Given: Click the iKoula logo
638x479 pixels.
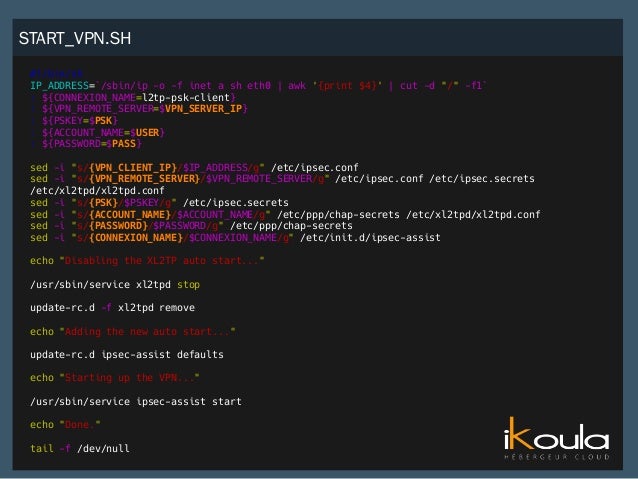Looking at the screenshot, I should pos(557,438).
